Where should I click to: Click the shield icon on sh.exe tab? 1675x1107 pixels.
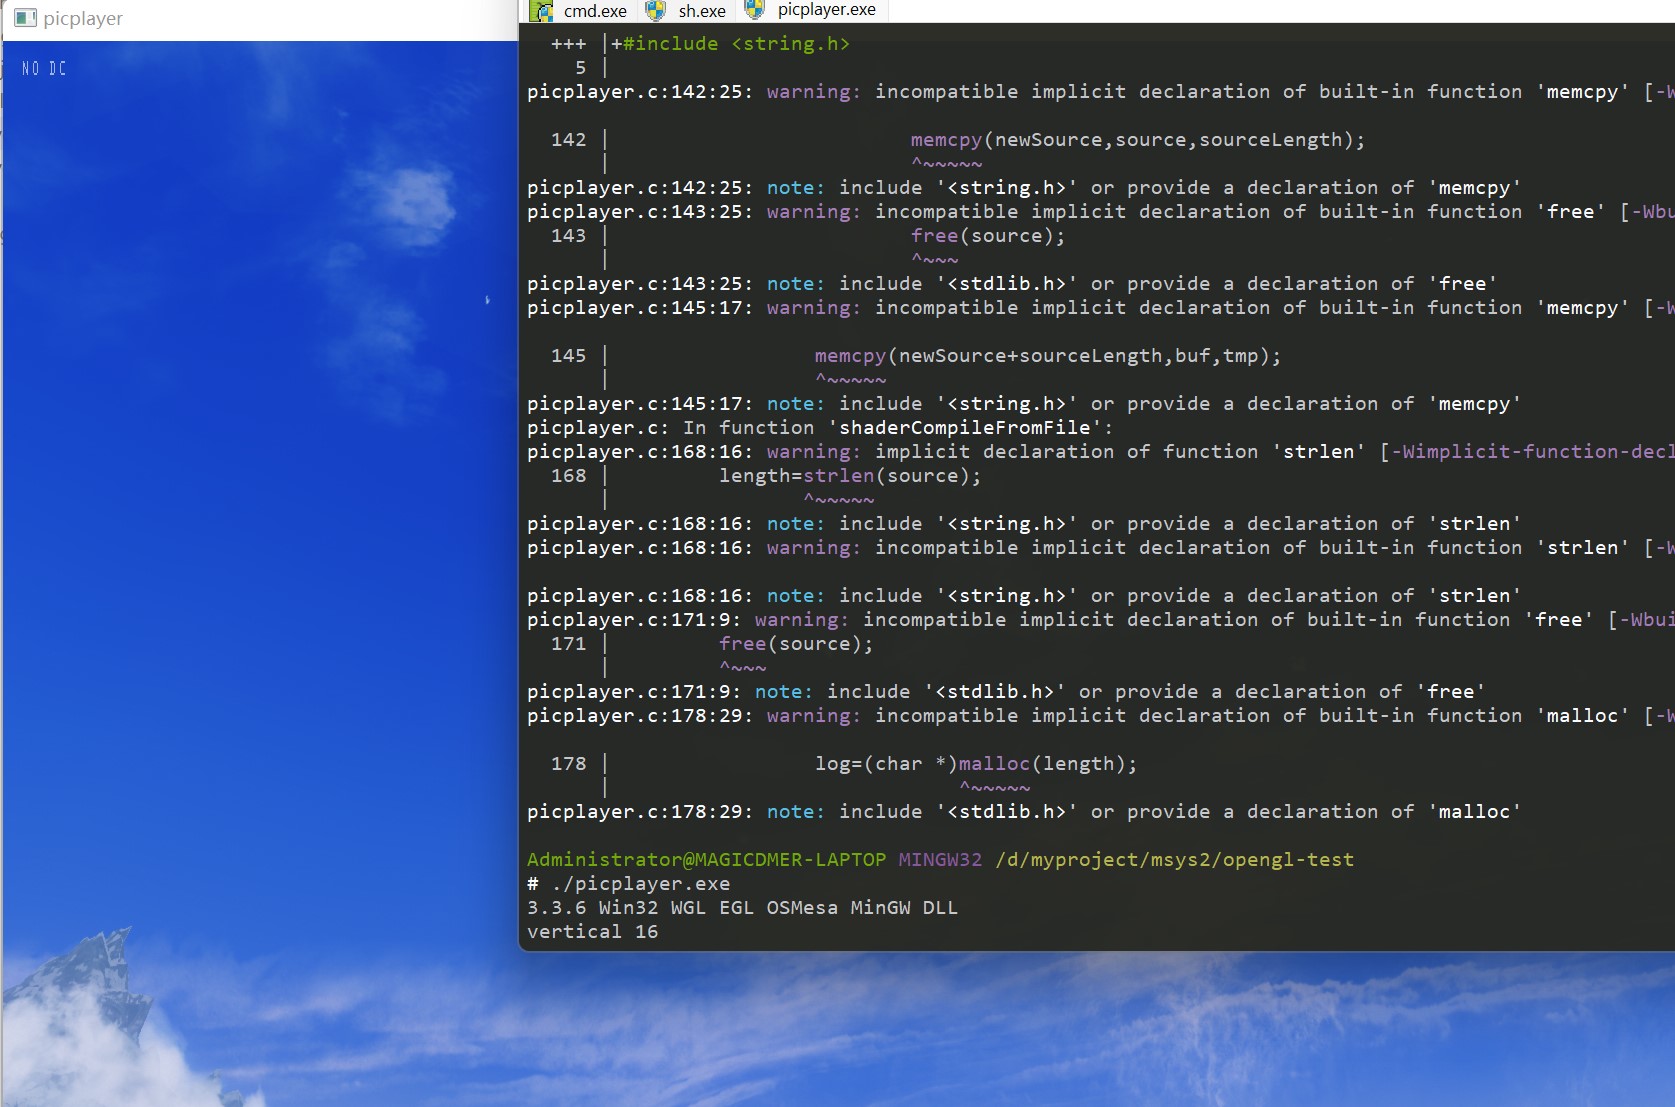[x=656, y=11]
